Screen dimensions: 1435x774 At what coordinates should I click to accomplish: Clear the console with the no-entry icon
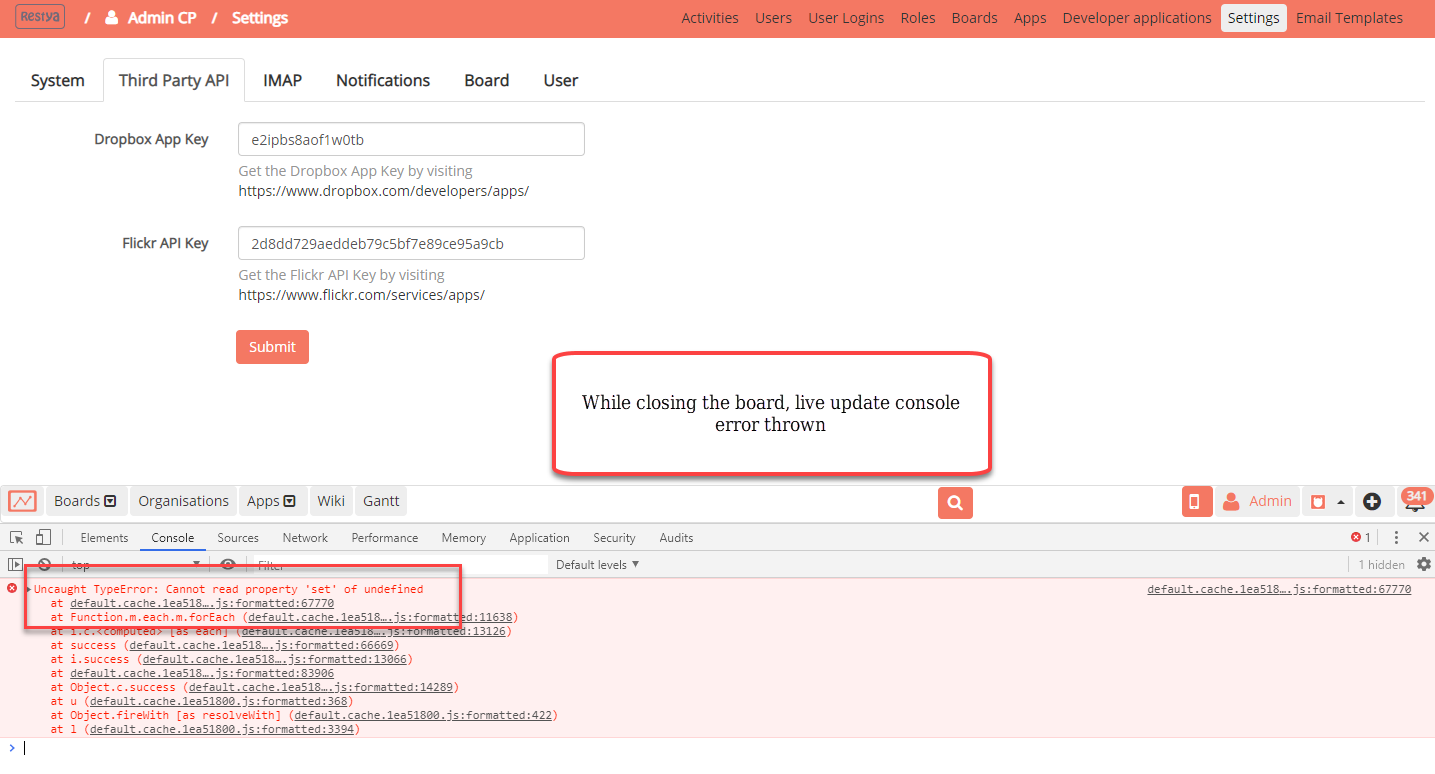point(44,564)
